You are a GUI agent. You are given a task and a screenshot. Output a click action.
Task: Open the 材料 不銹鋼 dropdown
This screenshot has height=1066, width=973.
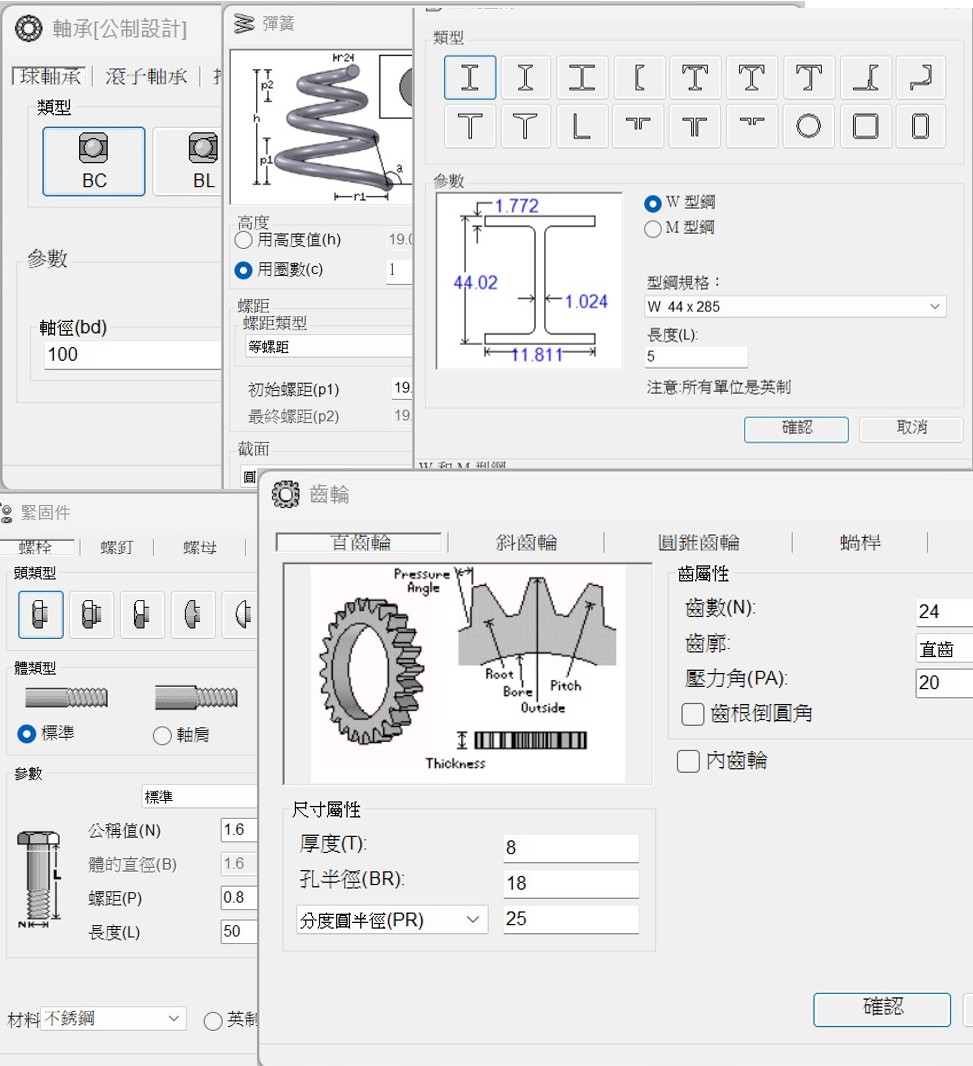point(112,1019)
